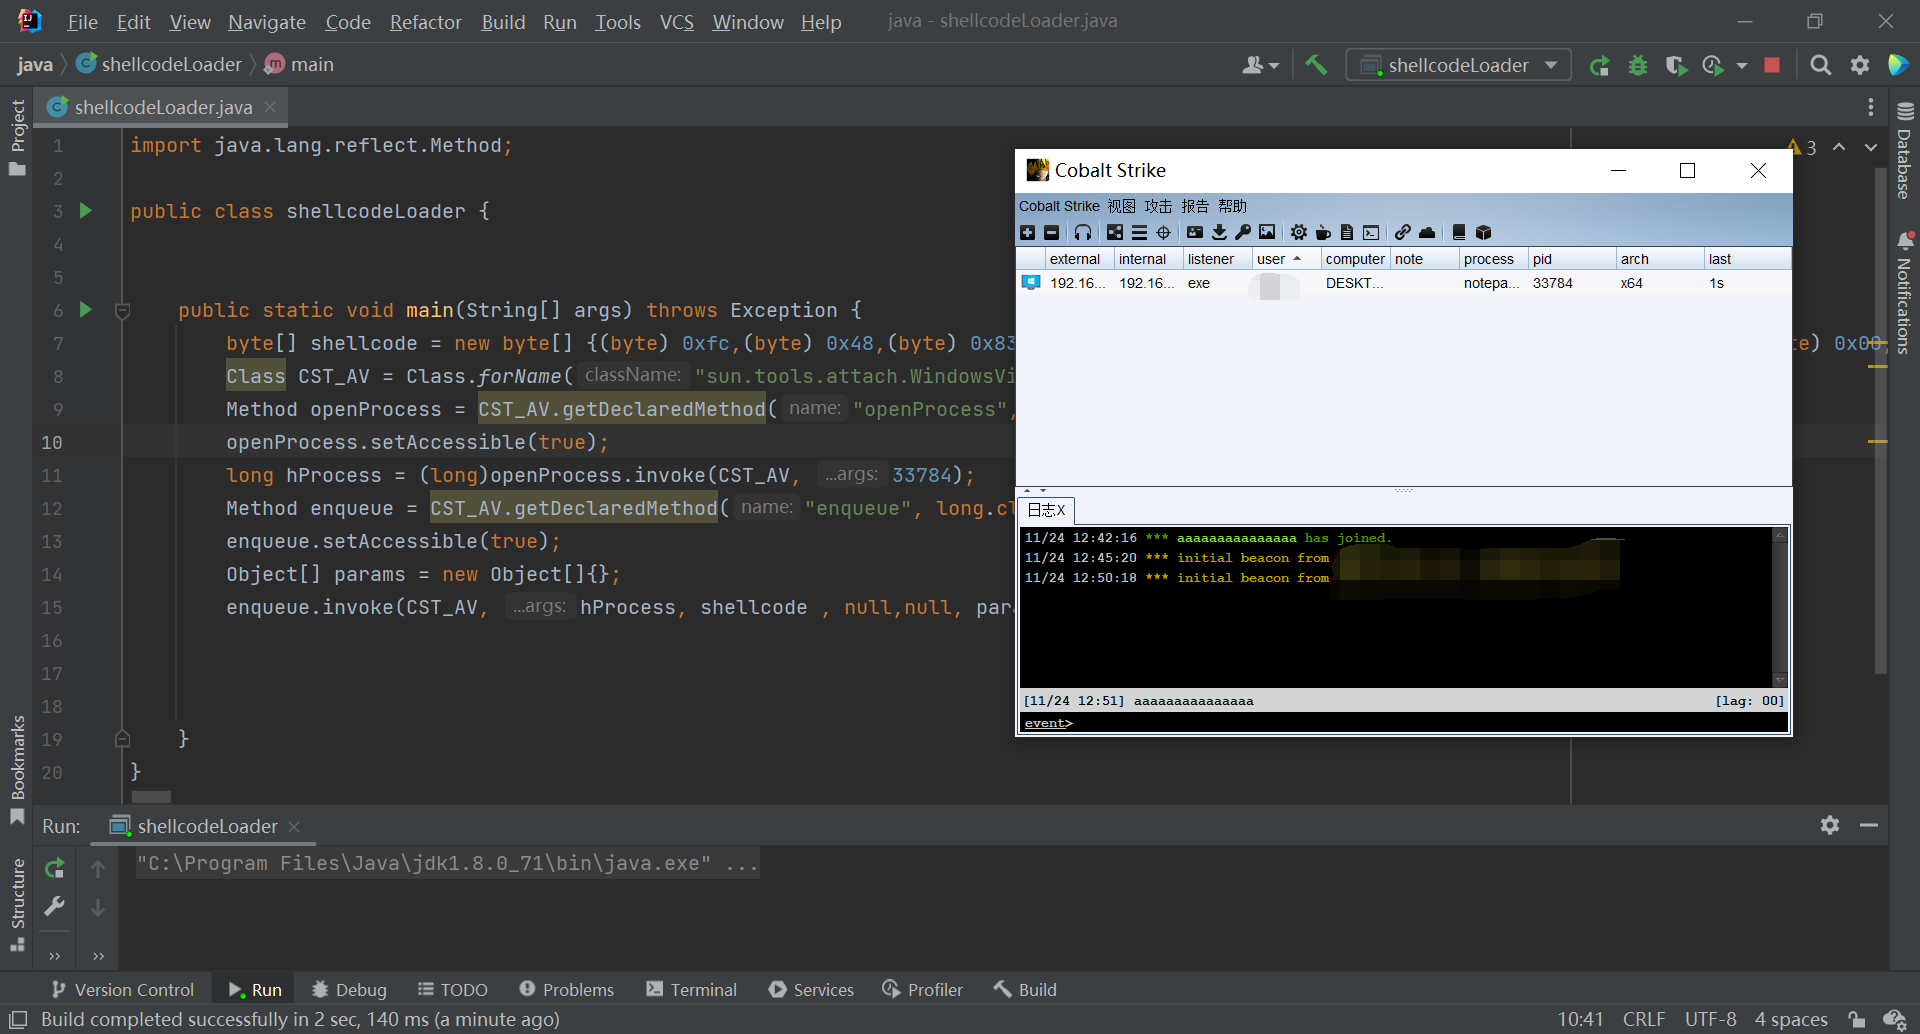Image resolution: width=1920 pixels, height=1034 pixels.
Task: Click the red Stop button
Action: 1772,65
